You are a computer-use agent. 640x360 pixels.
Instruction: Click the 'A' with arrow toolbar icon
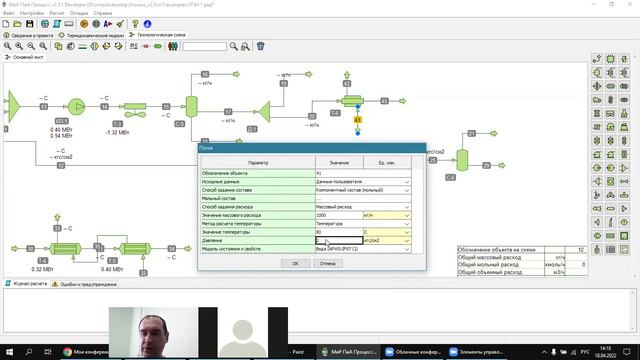(x=108, y=24)
